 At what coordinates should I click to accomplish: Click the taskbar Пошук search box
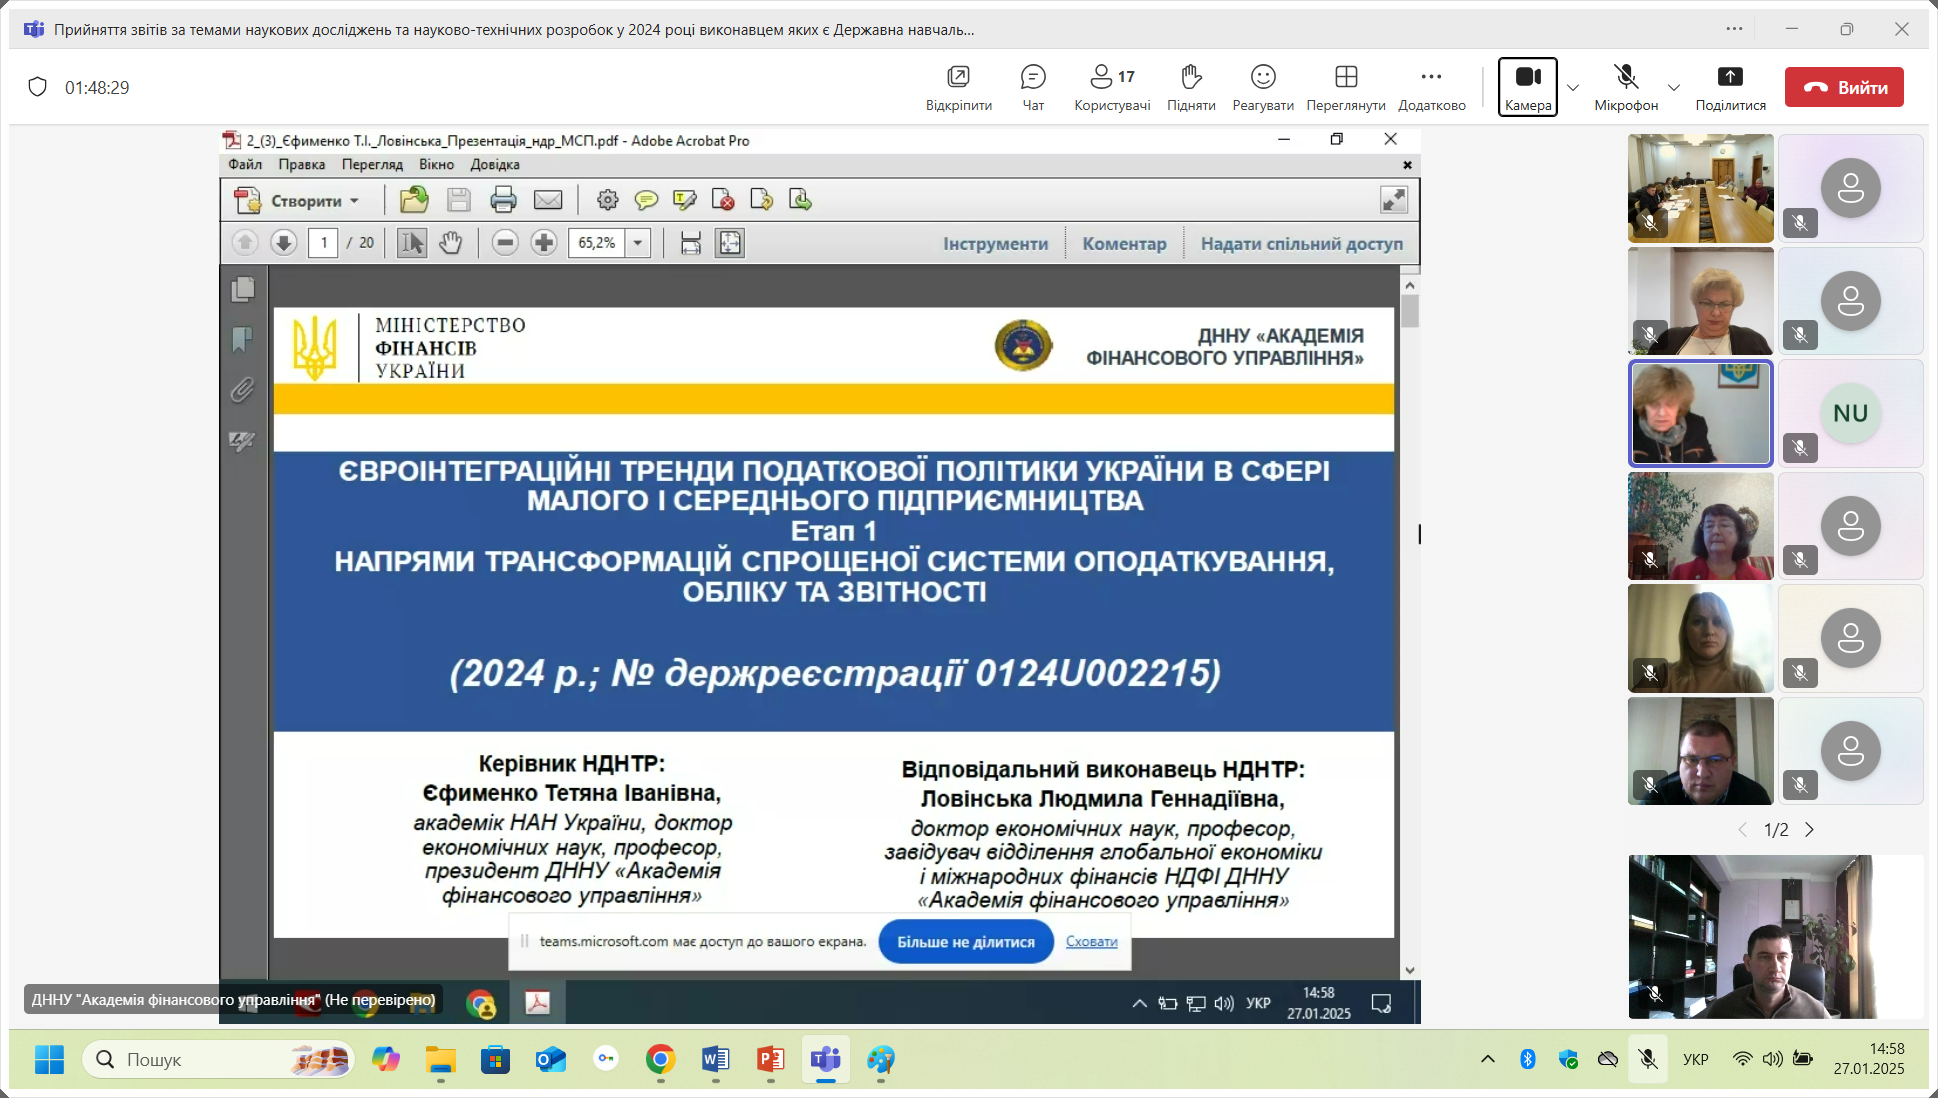[219, 1060]
